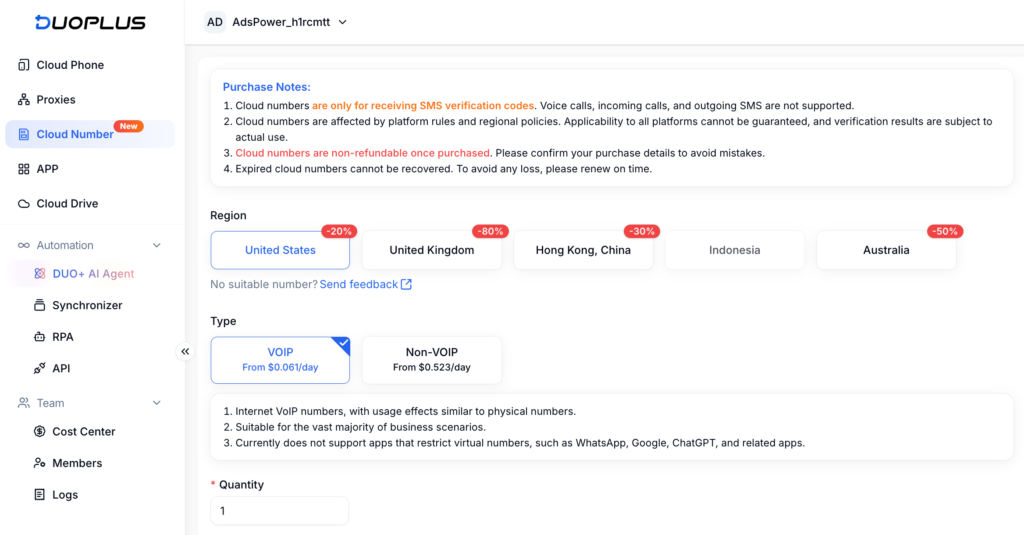This screenshot has width=1024, height=535.
Task: Open the APP grid icon
Action: coord(24,169)
